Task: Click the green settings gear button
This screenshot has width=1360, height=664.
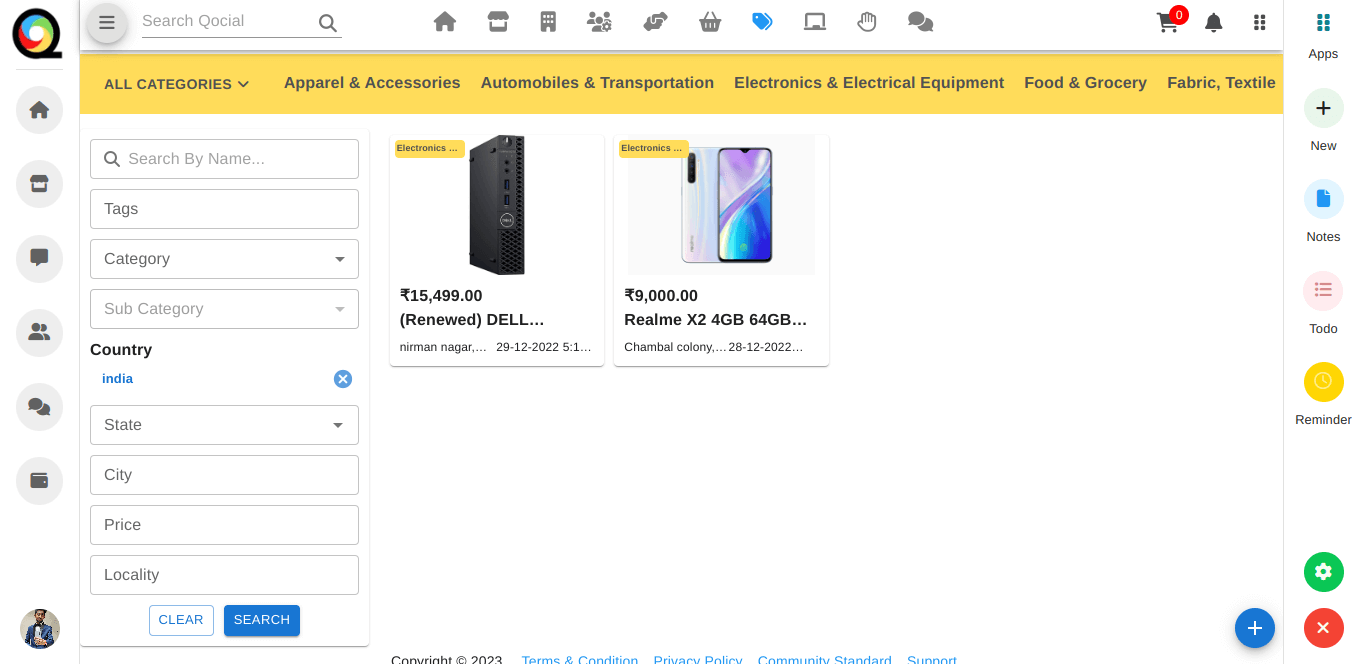Action: point(1323,572)
